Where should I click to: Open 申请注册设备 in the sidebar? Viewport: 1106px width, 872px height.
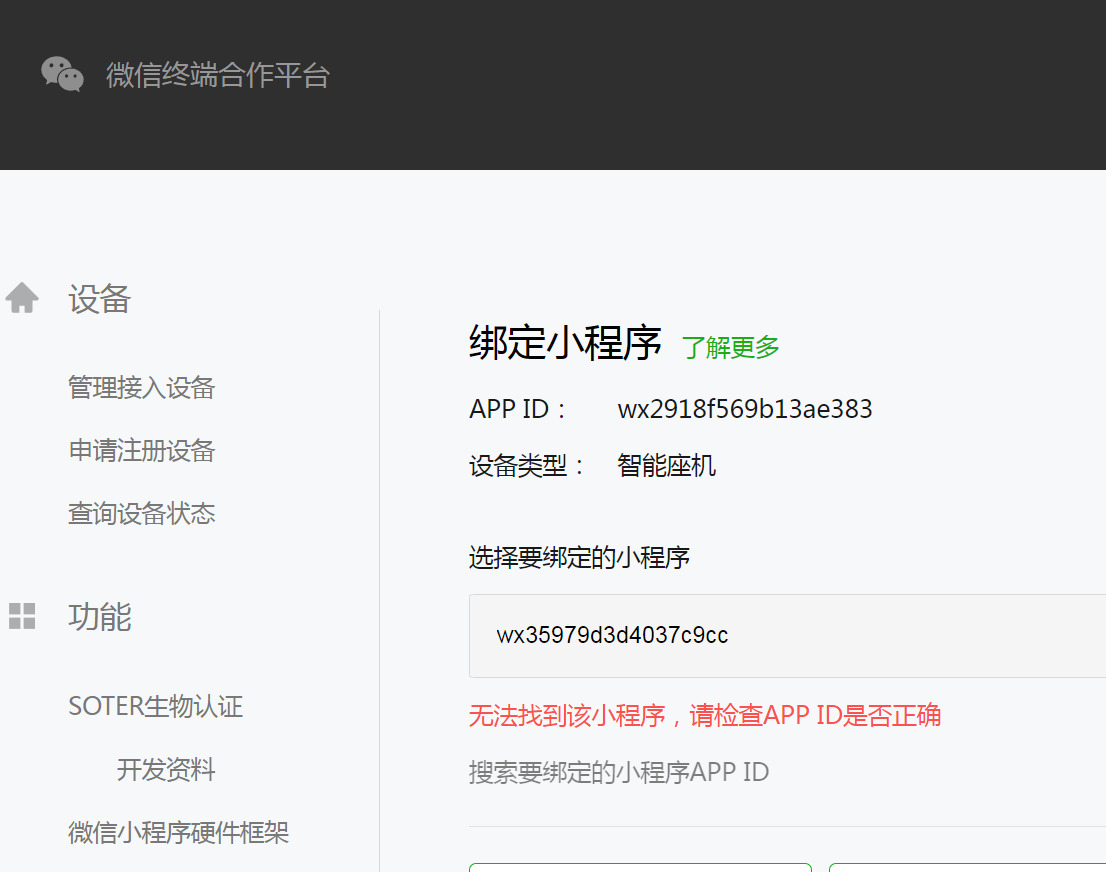point(142,451)
